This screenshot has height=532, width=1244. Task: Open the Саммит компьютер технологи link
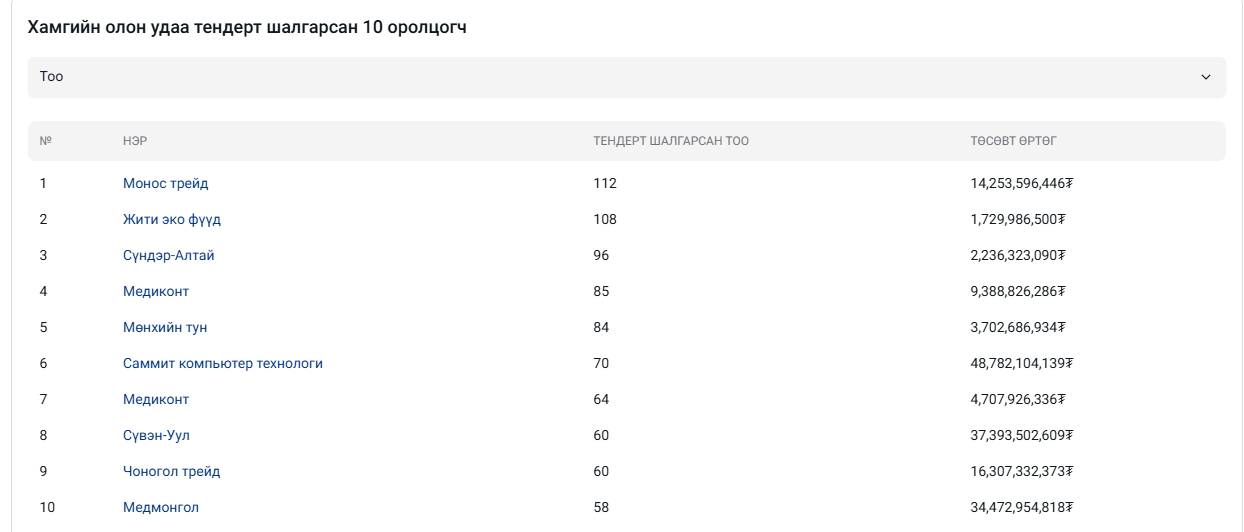tap(222, 364)
